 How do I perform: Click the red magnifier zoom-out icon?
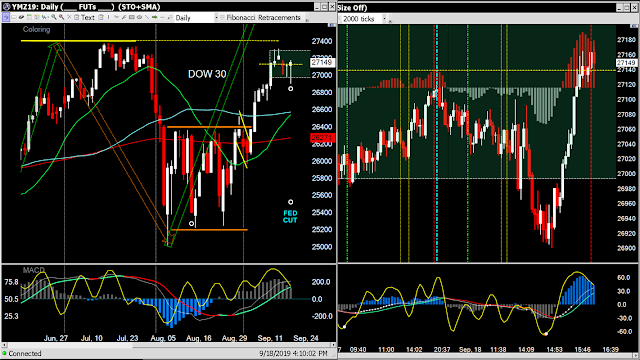(x=62, y=17)
